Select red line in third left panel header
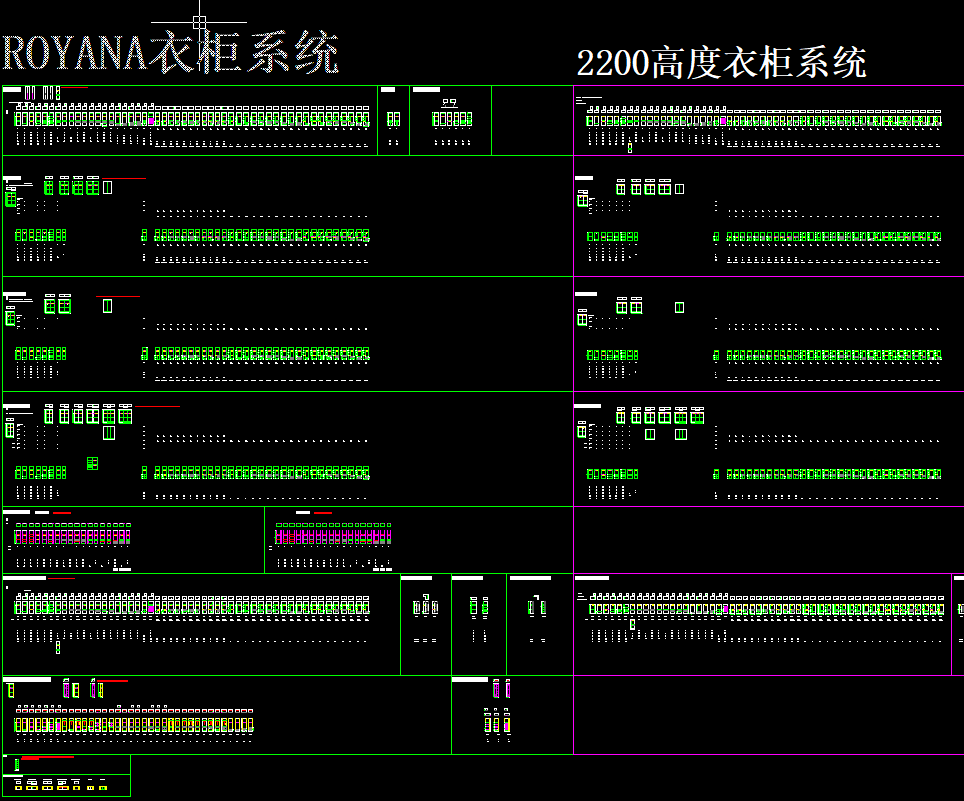The height and width of the screenshot is (801, 964). [118, 297]
